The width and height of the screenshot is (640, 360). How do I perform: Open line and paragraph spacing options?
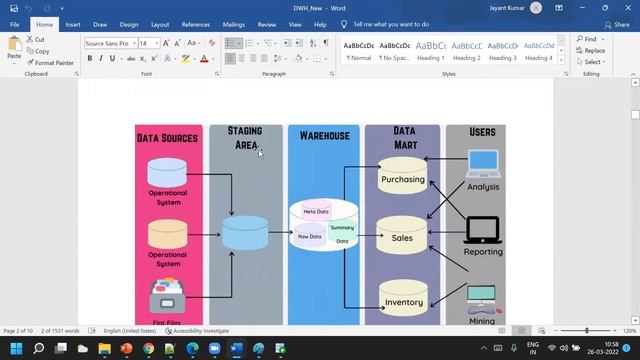(x=278, y=59)
